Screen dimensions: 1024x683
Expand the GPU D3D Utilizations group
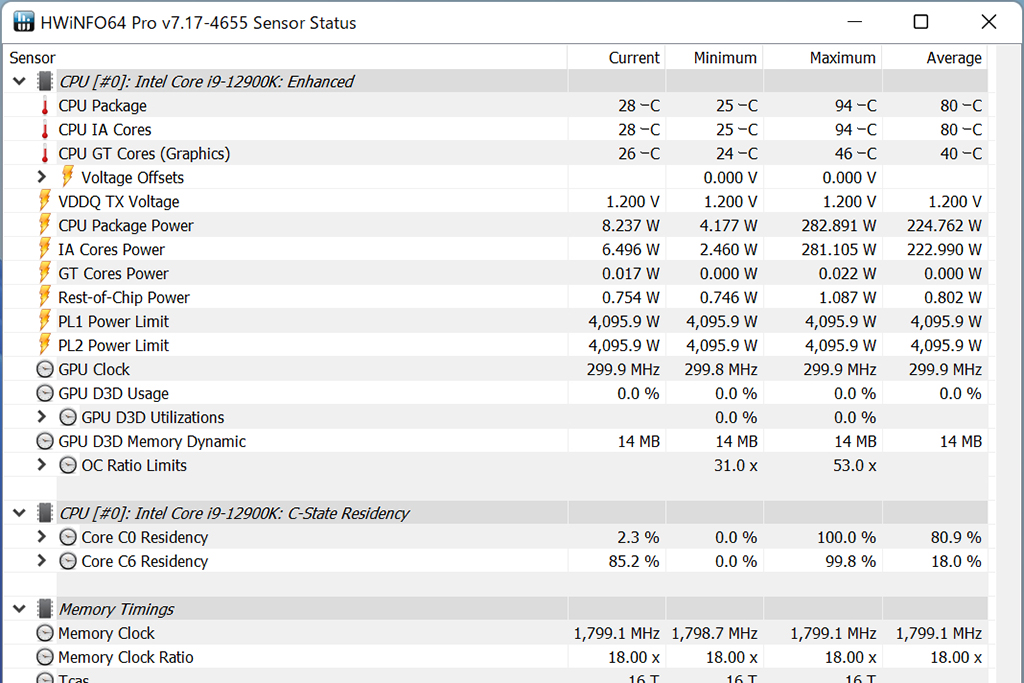tap(41, 418)
